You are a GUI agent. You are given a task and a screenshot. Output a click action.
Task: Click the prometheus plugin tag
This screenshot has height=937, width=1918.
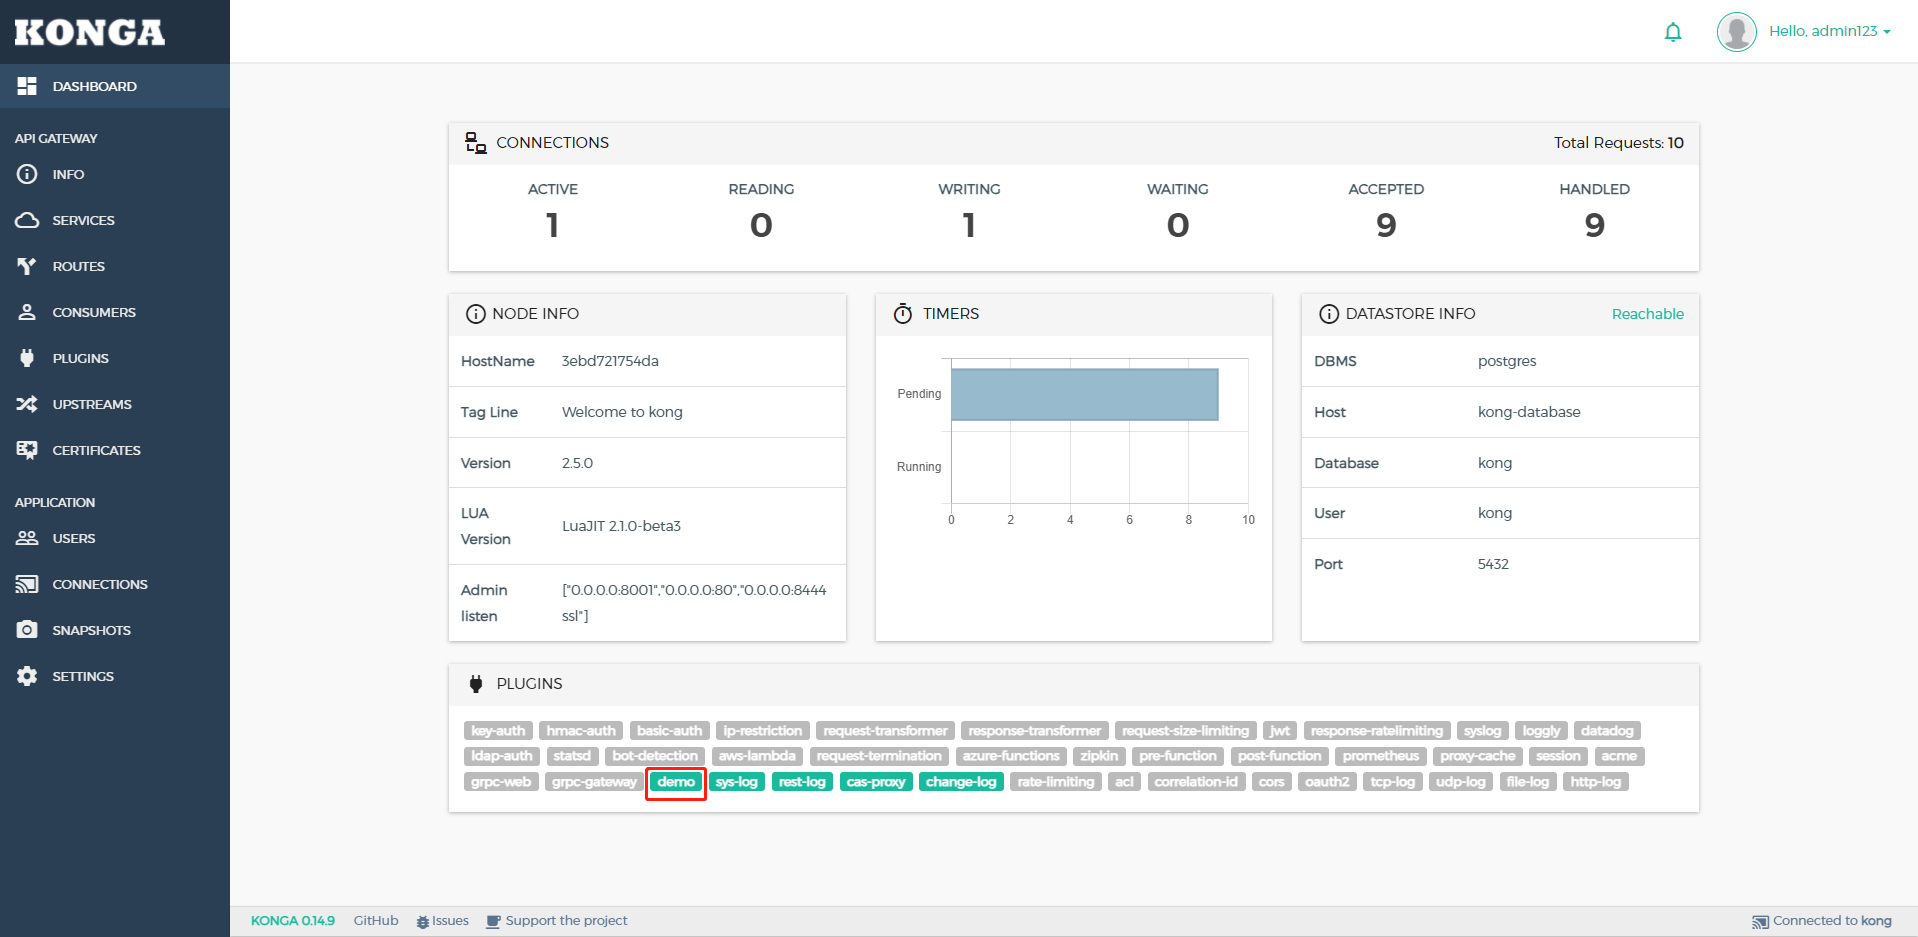pyautogui.click(x=1381, y=756)
